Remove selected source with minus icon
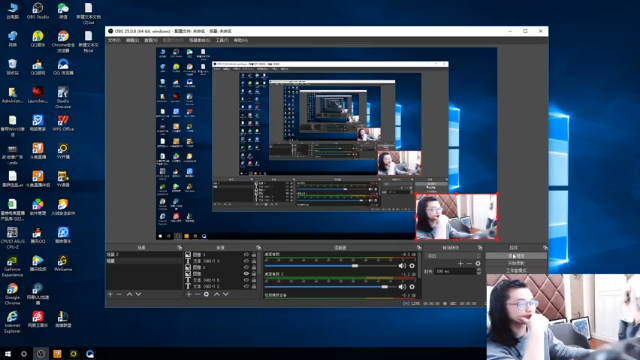 pos(198,294)
